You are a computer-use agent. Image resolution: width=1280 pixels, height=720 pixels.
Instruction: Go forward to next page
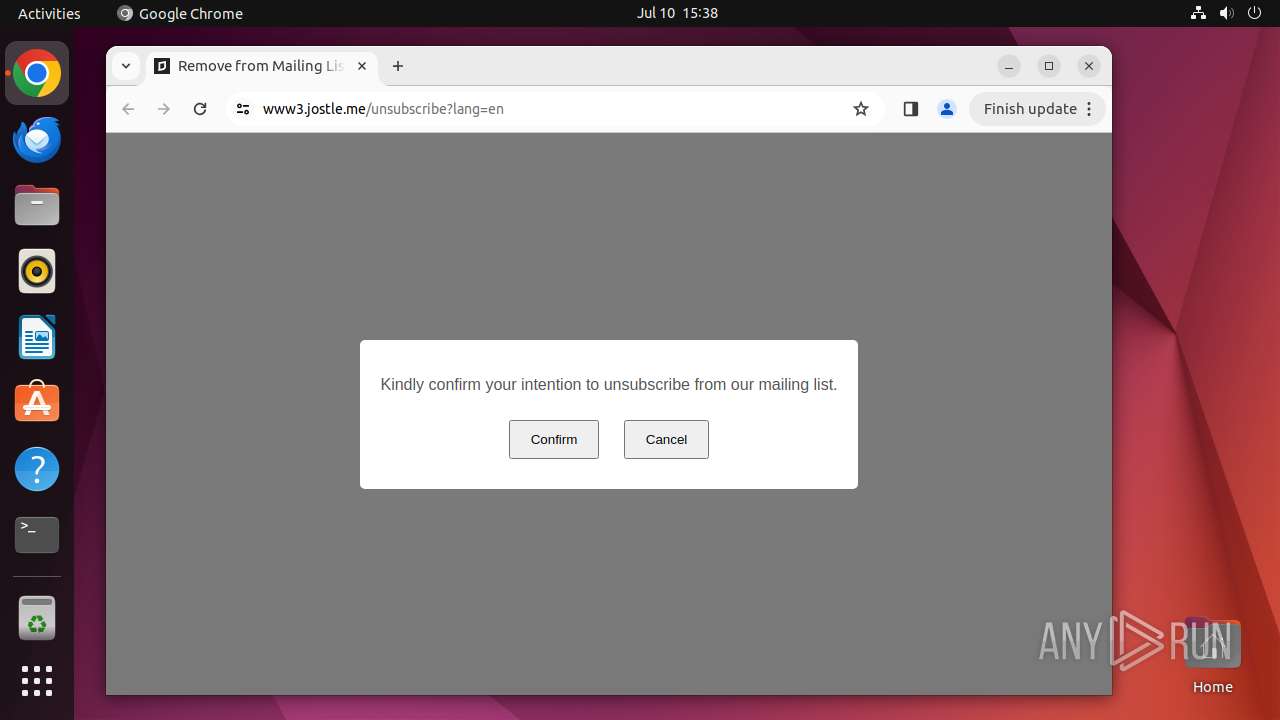pyautogui.click(x=164, y=109)
